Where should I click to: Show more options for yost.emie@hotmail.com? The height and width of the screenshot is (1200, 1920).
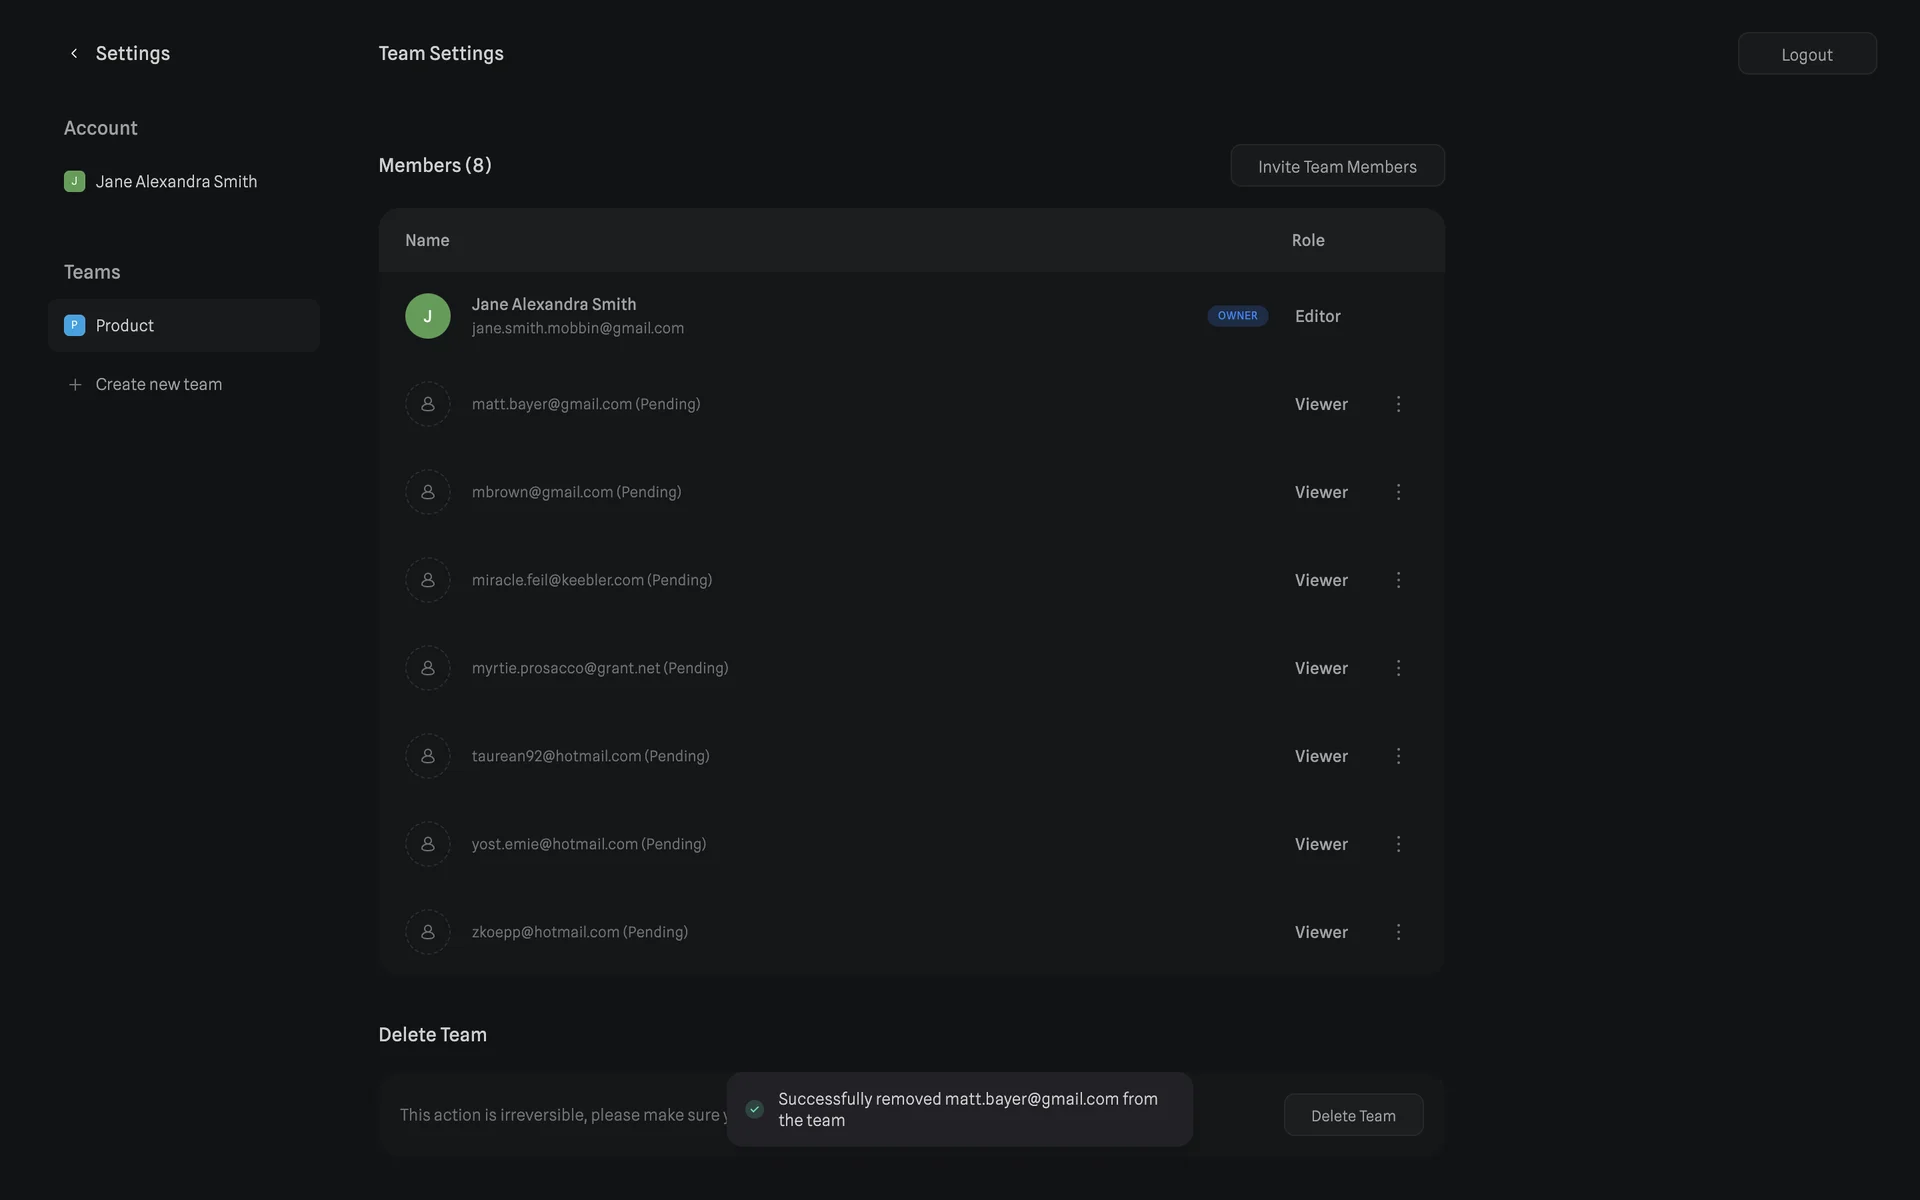(x=1398, y=844)
